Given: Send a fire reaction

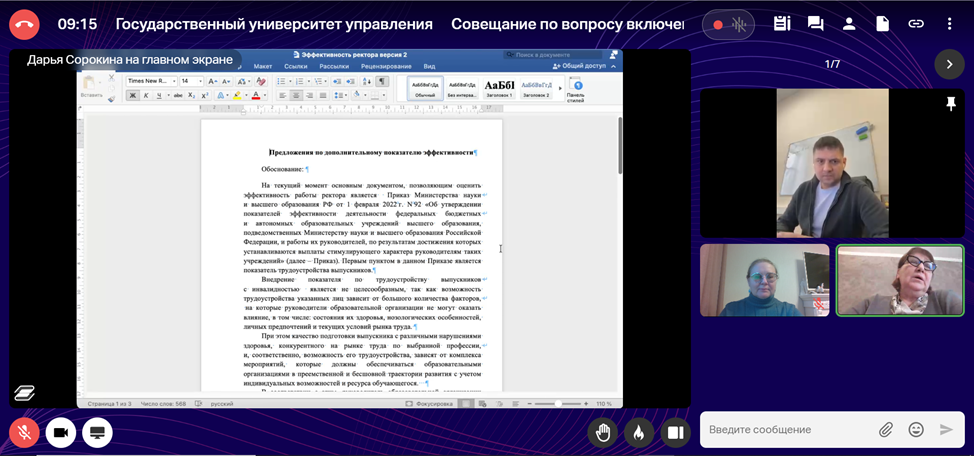Looking at the screenshot, I should click(x=639, y=432).
